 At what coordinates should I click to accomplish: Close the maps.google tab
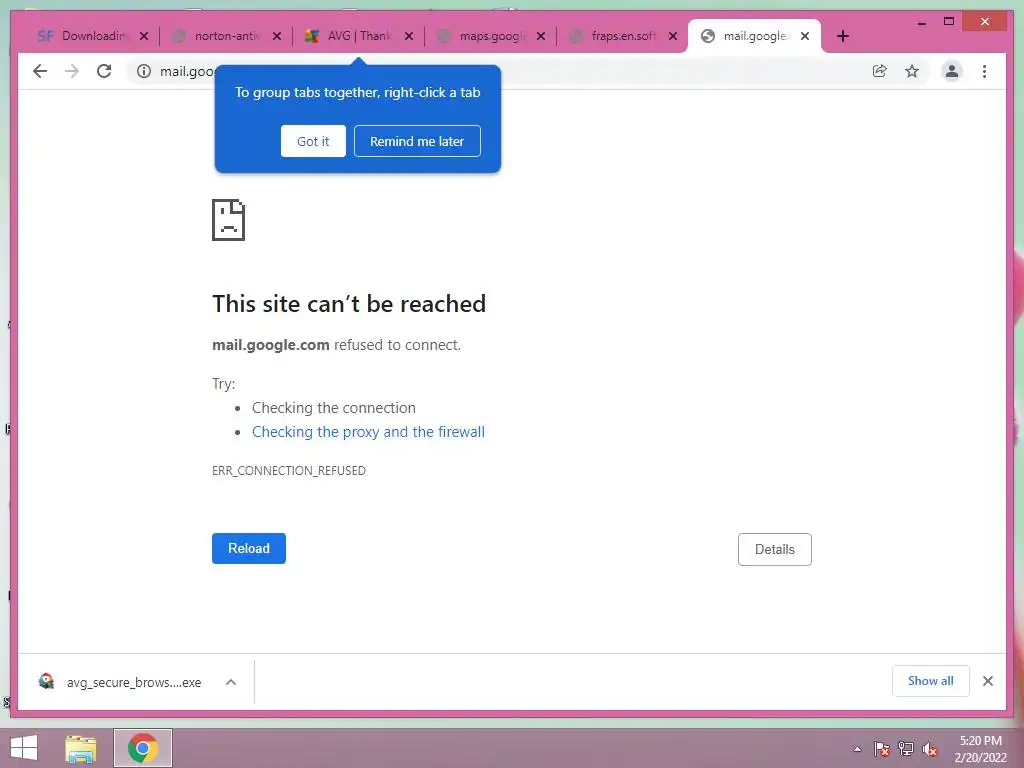pyautogui.click(x=541, y=36)
